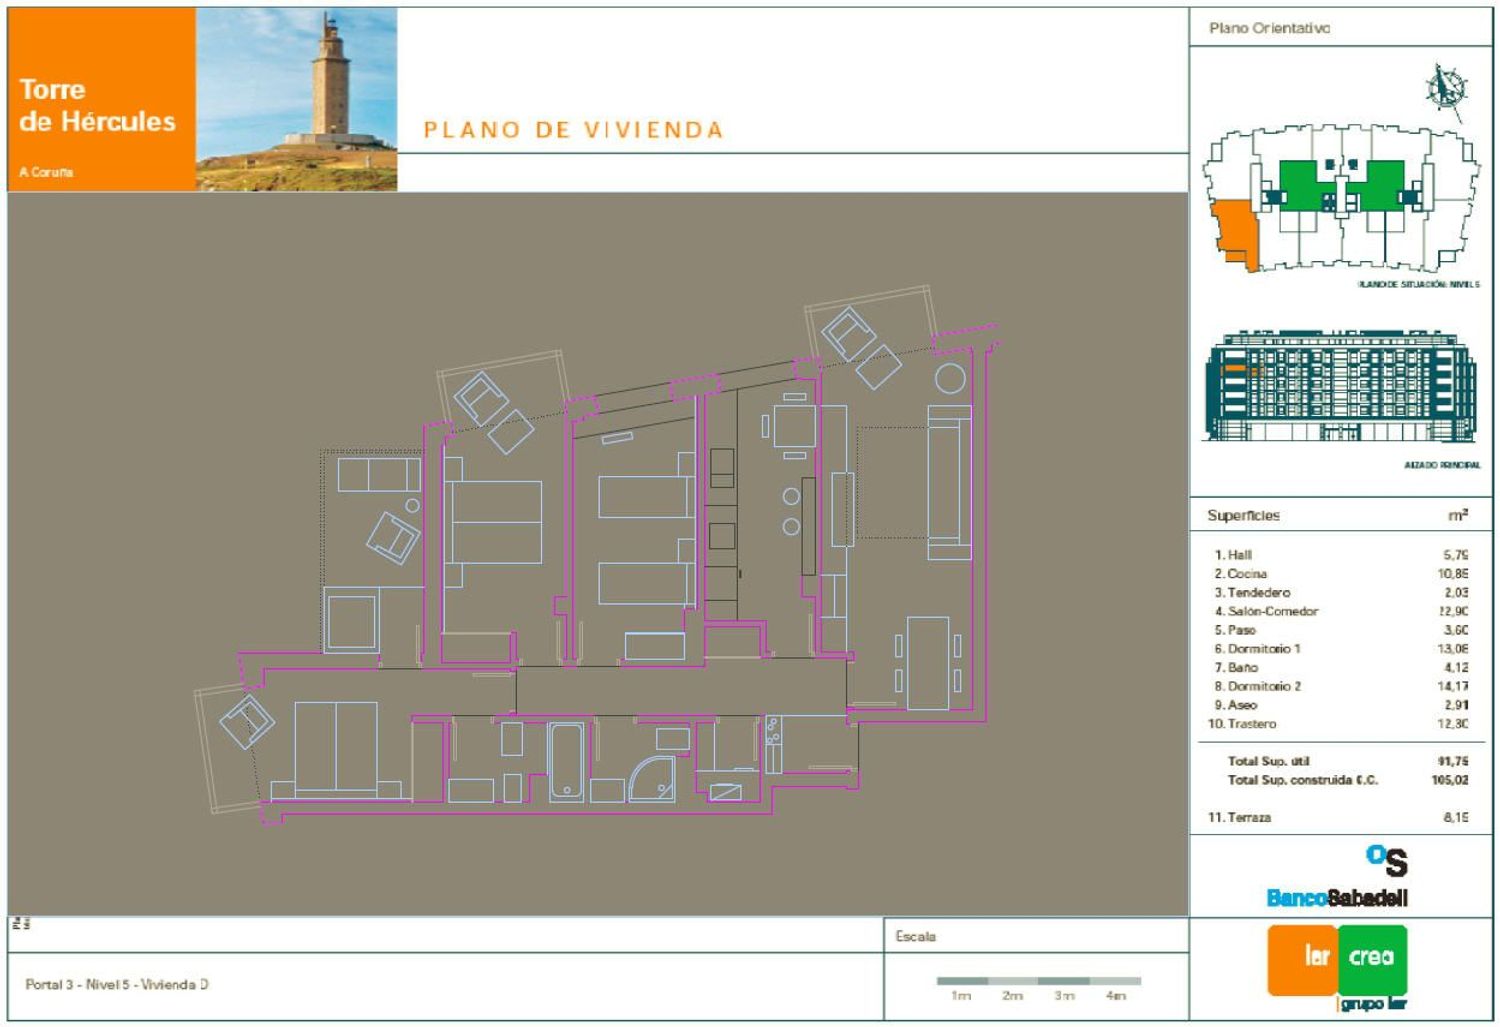Click the kitchen stove burners symbol
The width and height of the screenshot is (1500, 1027).
pyautogui.click(x=773, y=731)
